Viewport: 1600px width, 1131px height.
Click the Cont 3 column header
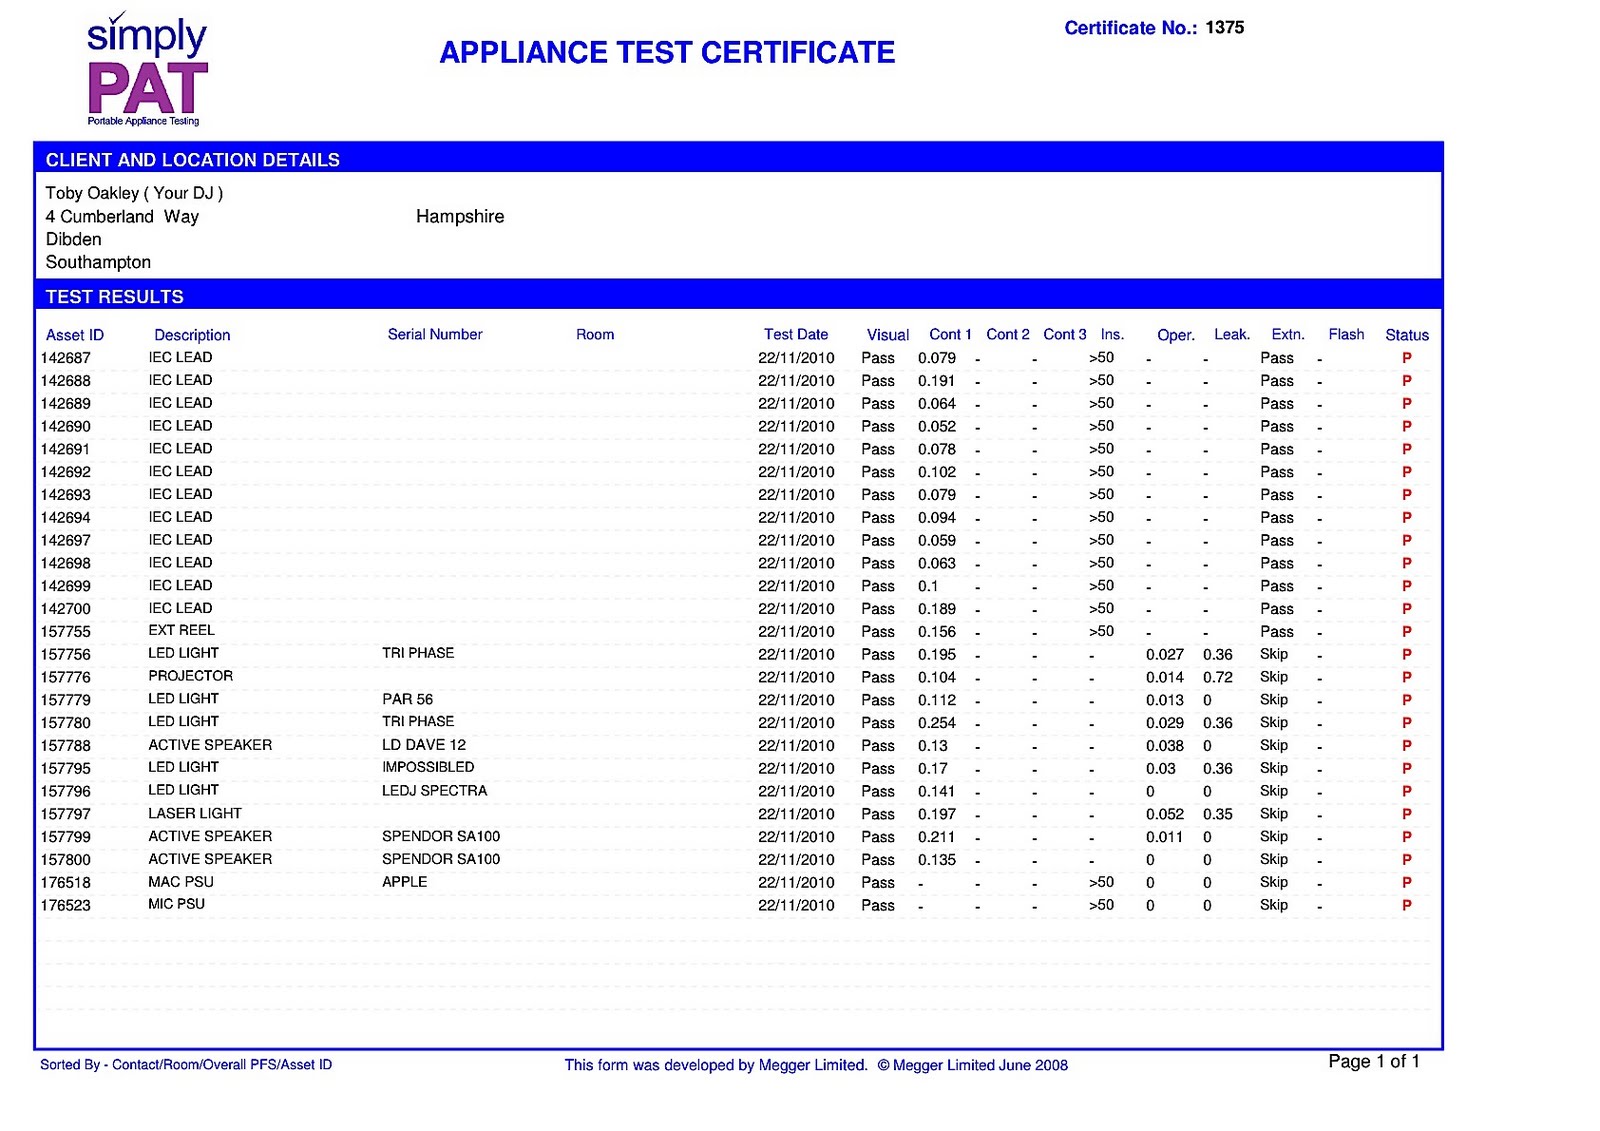point(1065,334)
